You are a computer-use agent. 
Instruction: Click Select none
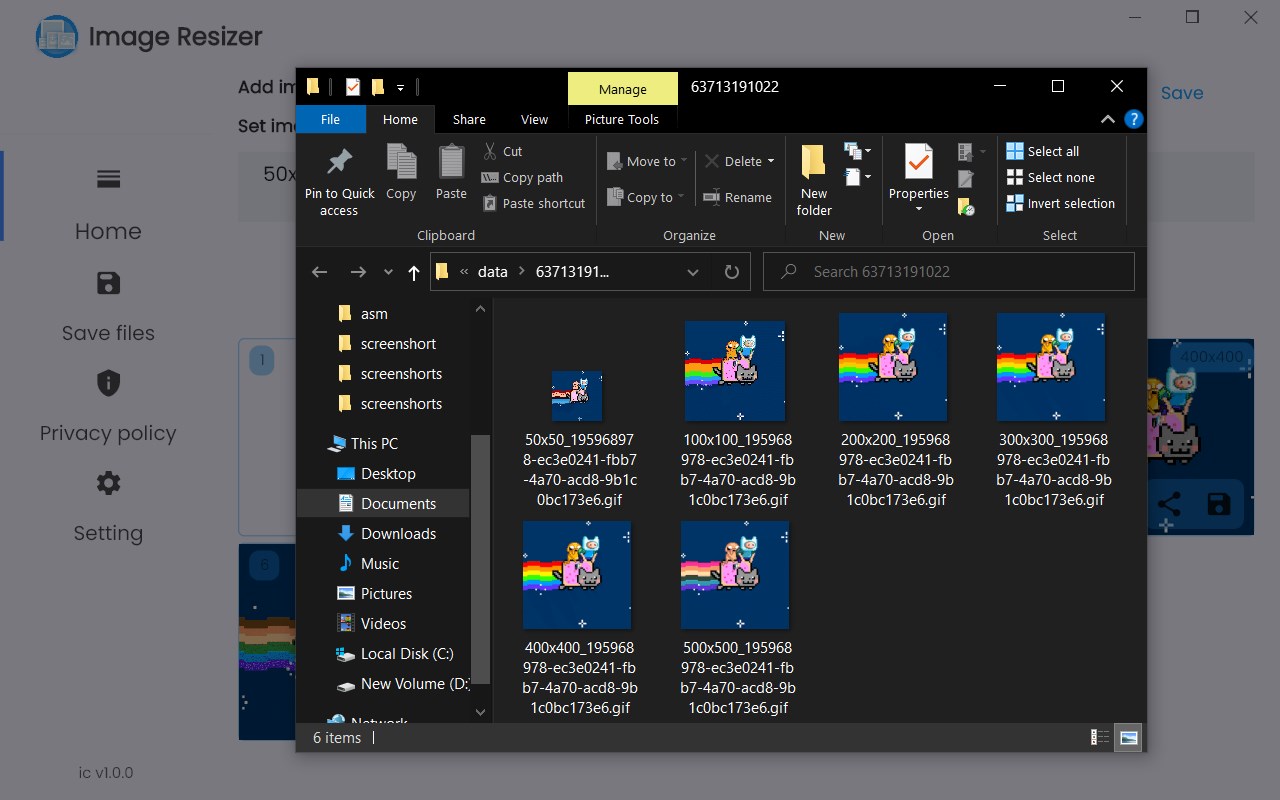click(x=1050, y=177)
